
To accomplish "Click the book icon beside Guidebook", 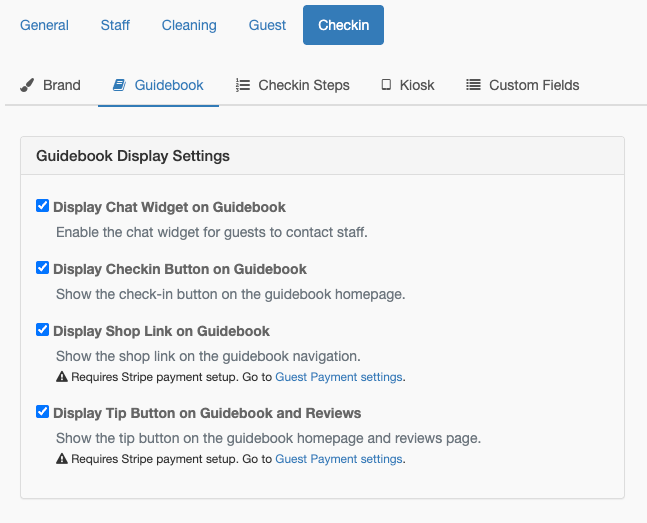I will click(x=119, y=85).
